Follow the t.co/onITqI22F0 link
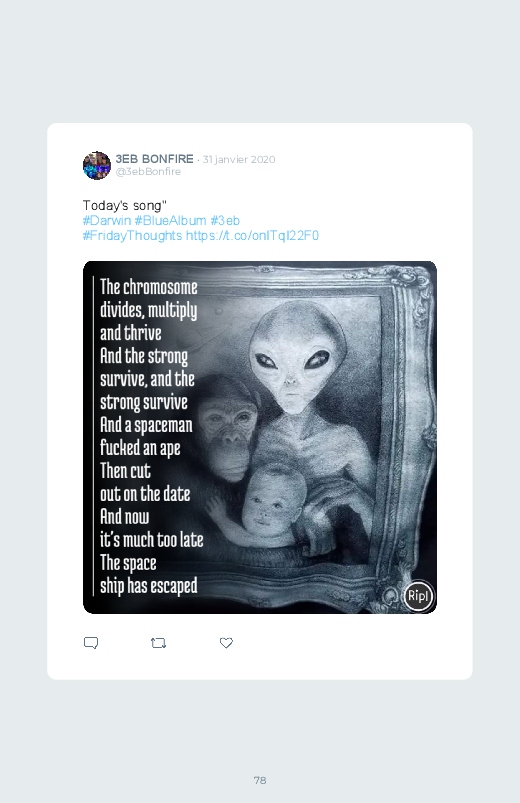 coord(252,236)
